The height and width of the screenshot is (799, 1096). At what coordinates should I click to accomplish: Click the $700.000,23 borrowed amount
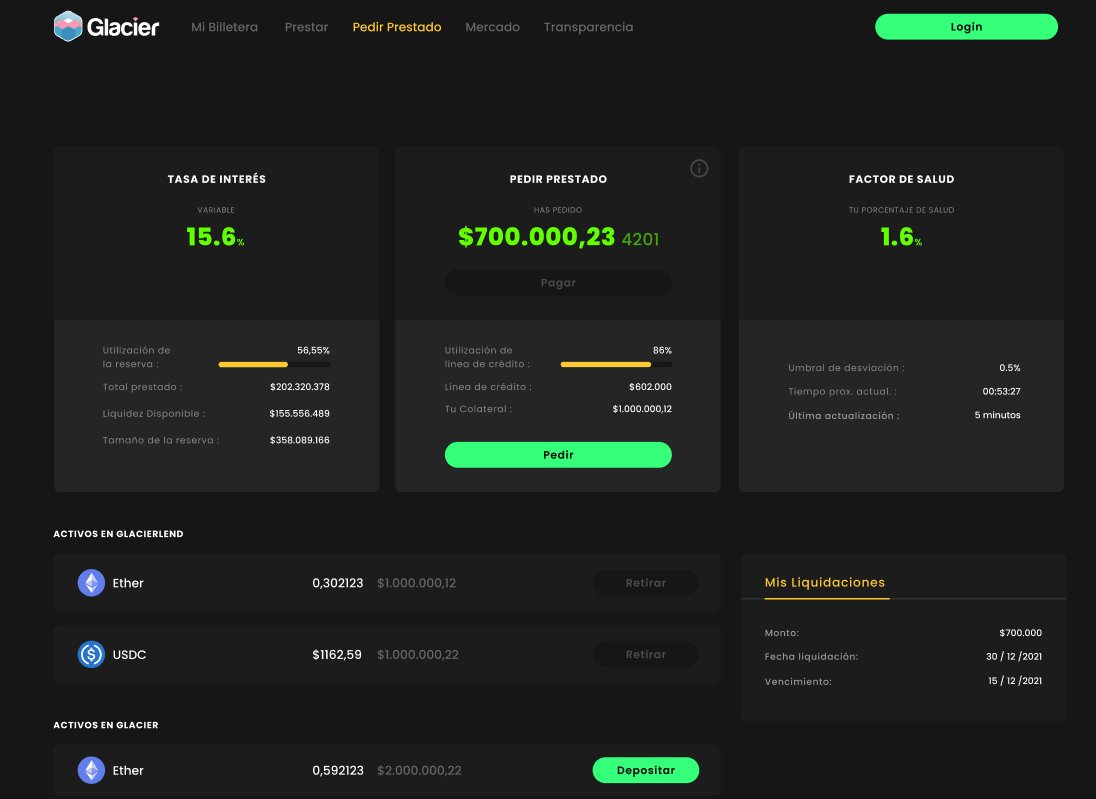coord(536,237)
